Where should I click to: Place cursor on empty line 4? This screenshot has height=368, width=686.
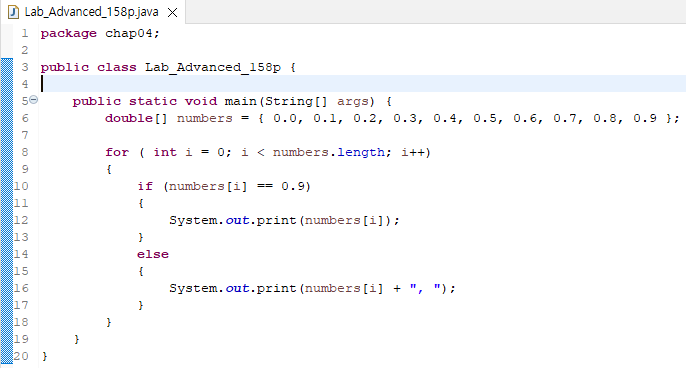363,84
